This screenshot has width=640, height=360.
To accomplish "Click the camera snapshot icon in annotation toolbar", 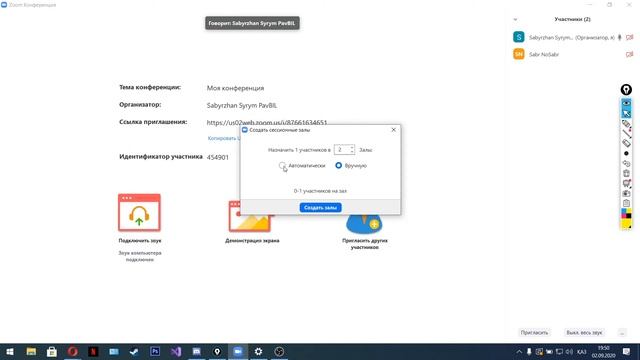I will (626, 193).
